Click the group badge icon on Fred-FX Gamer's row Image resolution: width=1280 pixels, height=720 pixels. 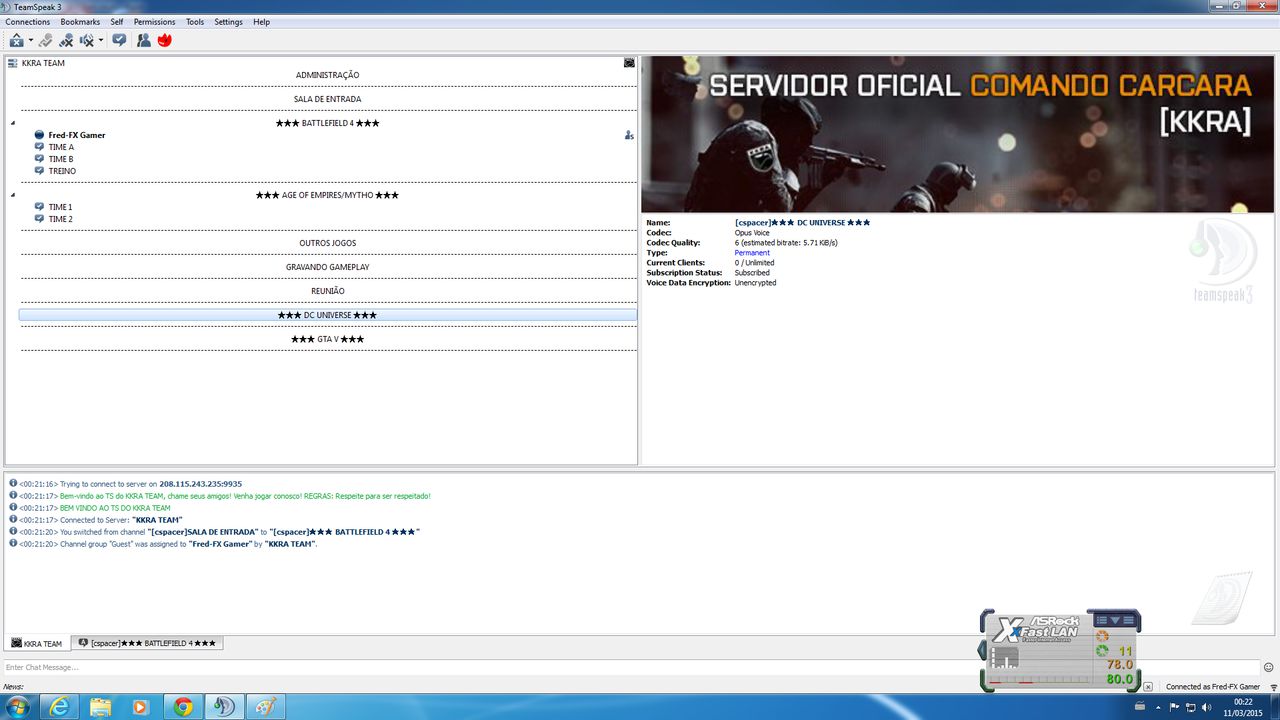click(x=629, y=135)
